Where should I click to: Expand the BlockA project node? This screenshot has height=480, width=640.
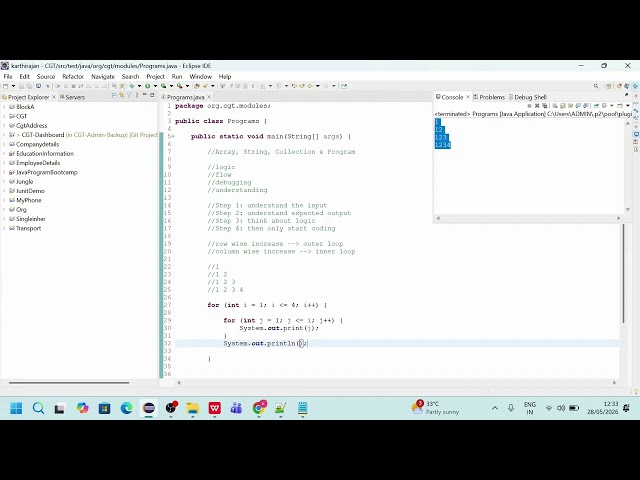click(x=4, y=107)
